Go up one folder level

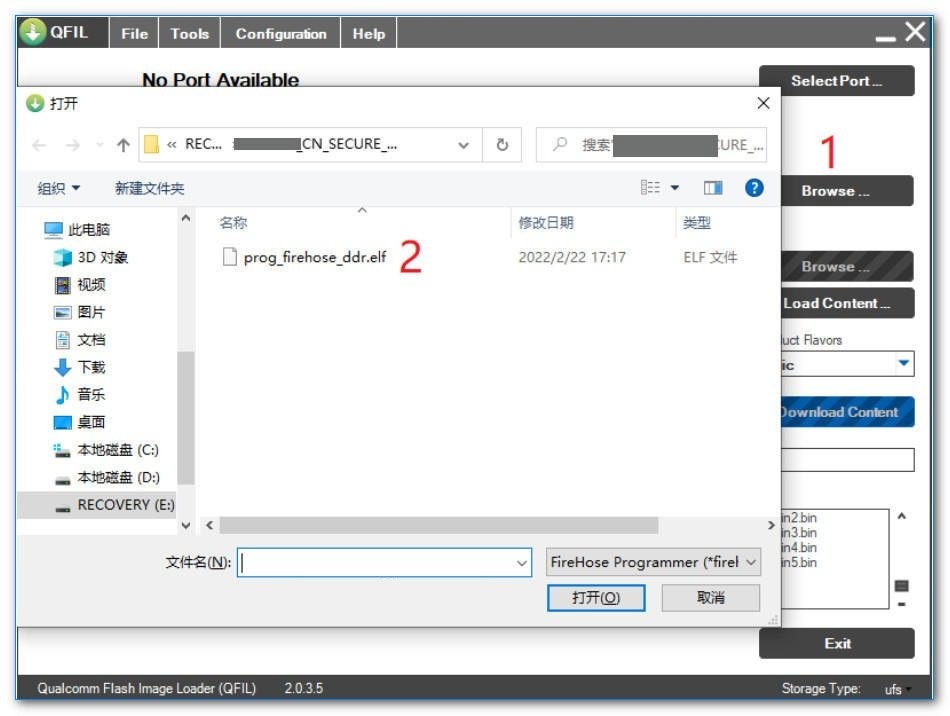click(x=124, y=145)
